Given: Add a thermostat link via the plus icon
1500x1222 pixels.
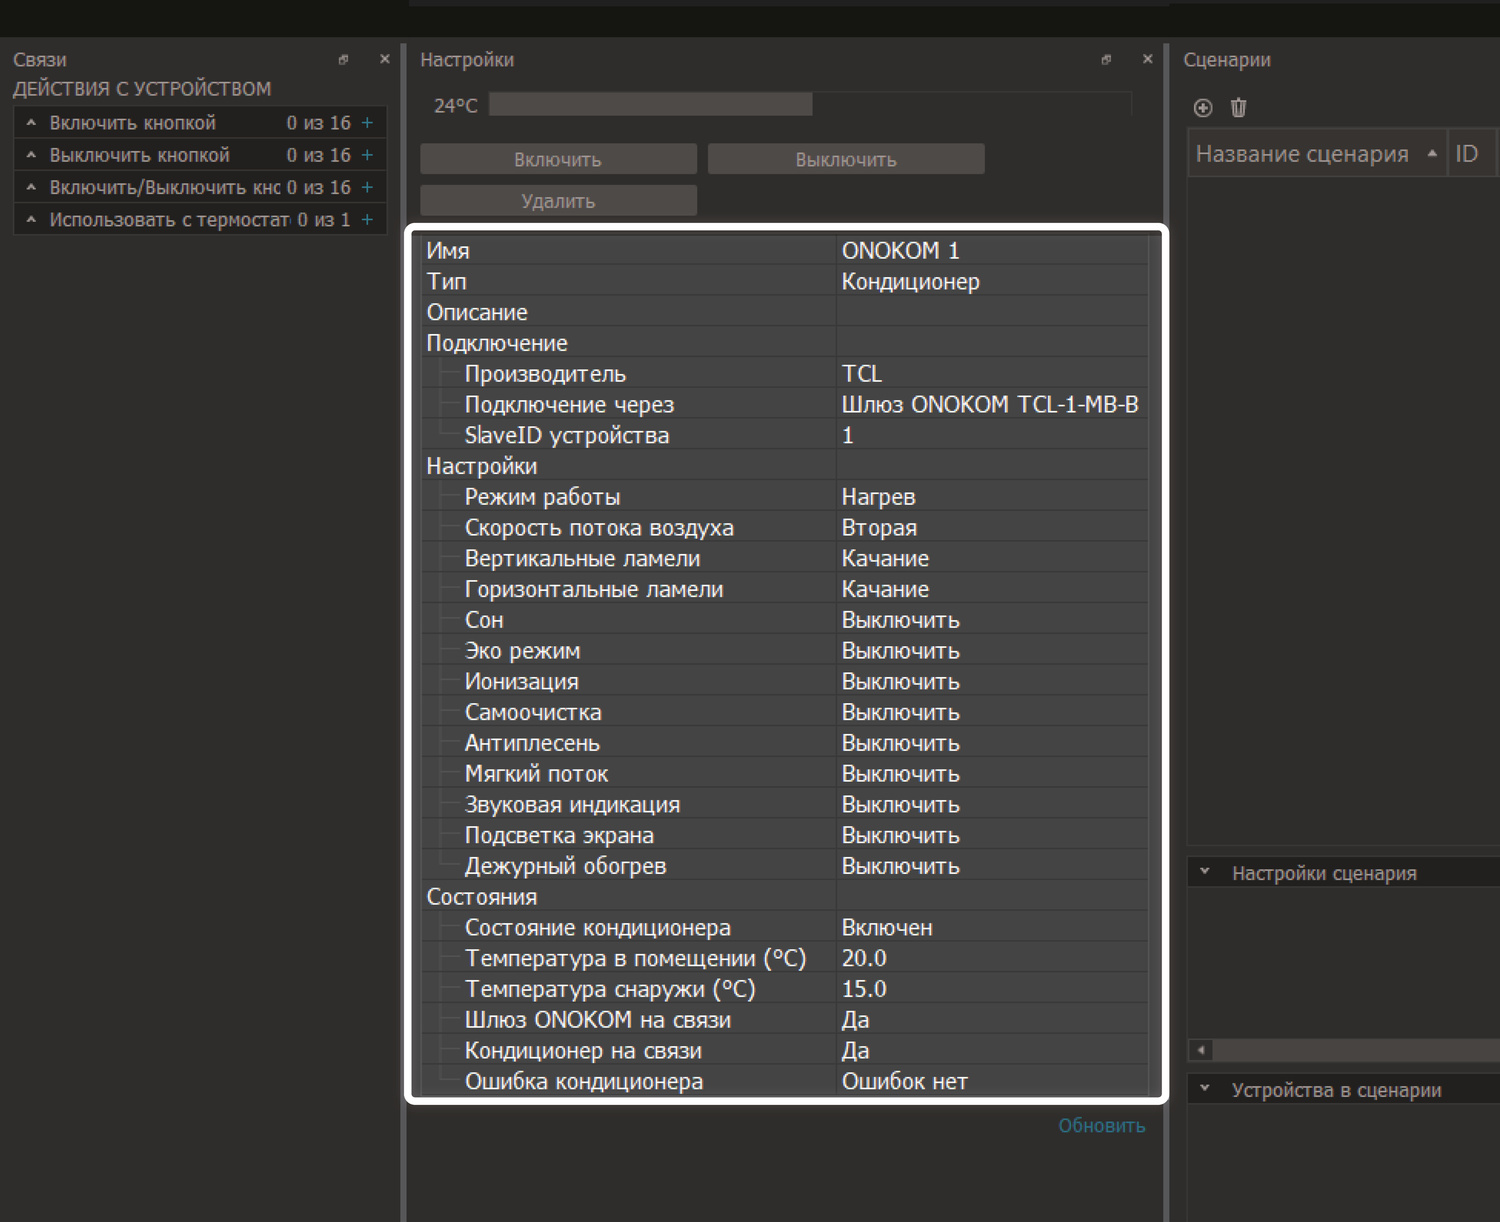Looking at the screenshot, I should pyautogui.click(x=367, y=220).
